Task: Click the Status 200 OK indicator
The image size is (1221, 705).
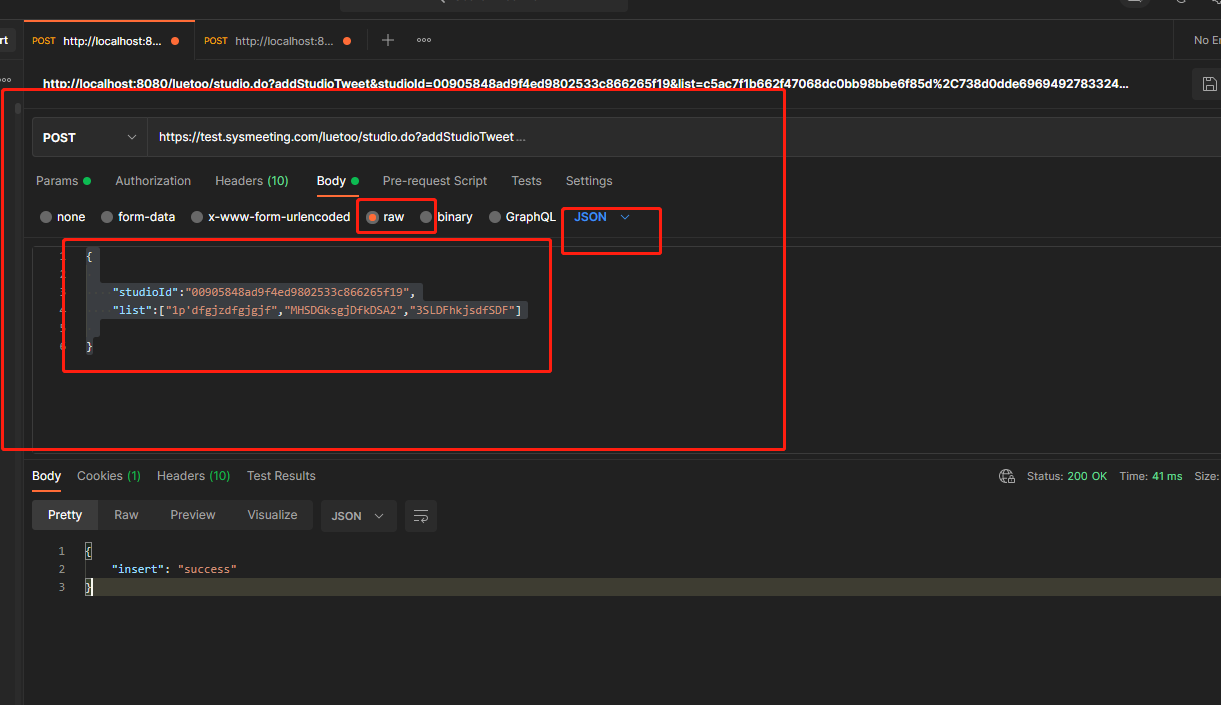Action: tap(1067, 476)
